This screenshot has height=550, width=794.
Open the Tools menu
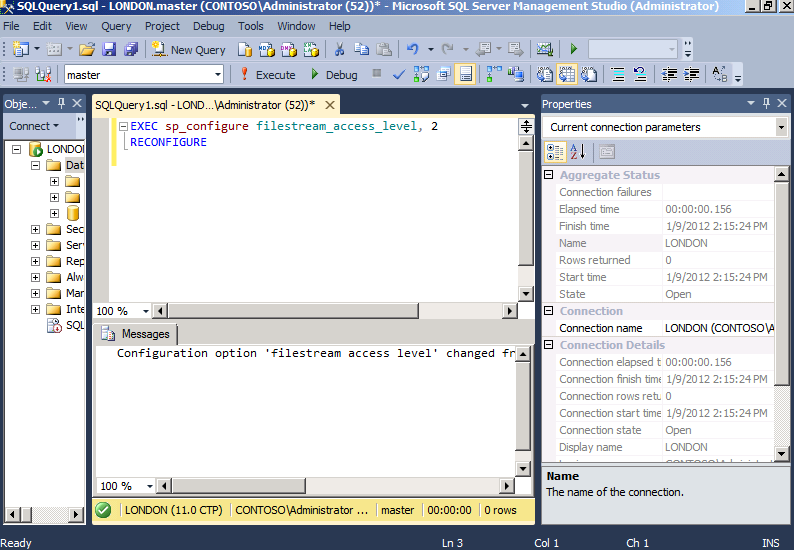pos(251,26)
